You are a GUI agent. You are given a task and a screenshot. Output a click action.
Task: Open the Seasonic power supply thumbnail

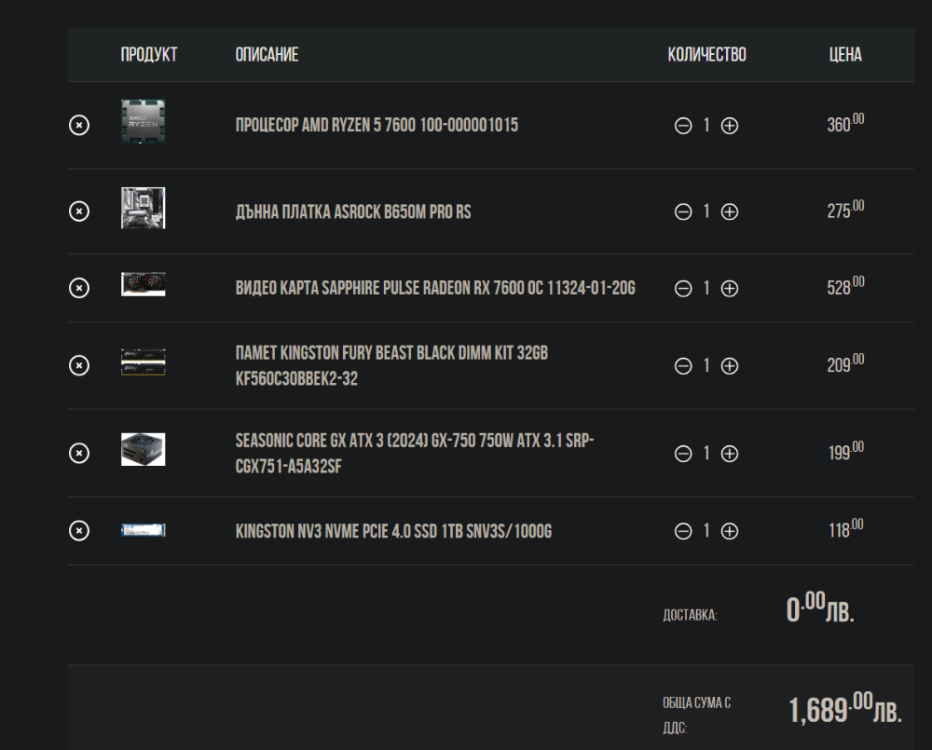coord(143,449)
